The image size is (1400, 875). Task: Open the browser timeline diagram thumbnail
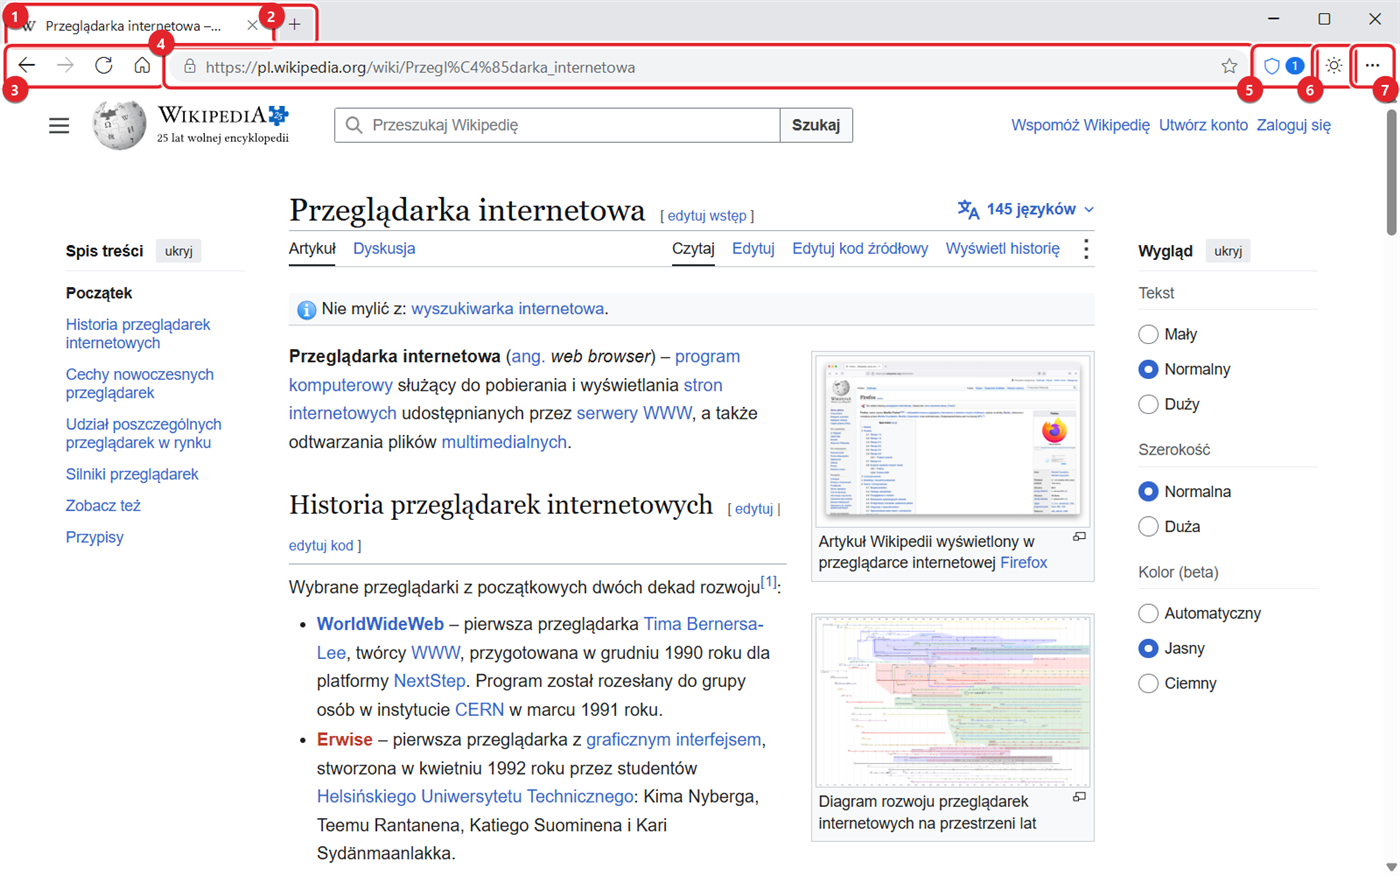pos(953,700)
